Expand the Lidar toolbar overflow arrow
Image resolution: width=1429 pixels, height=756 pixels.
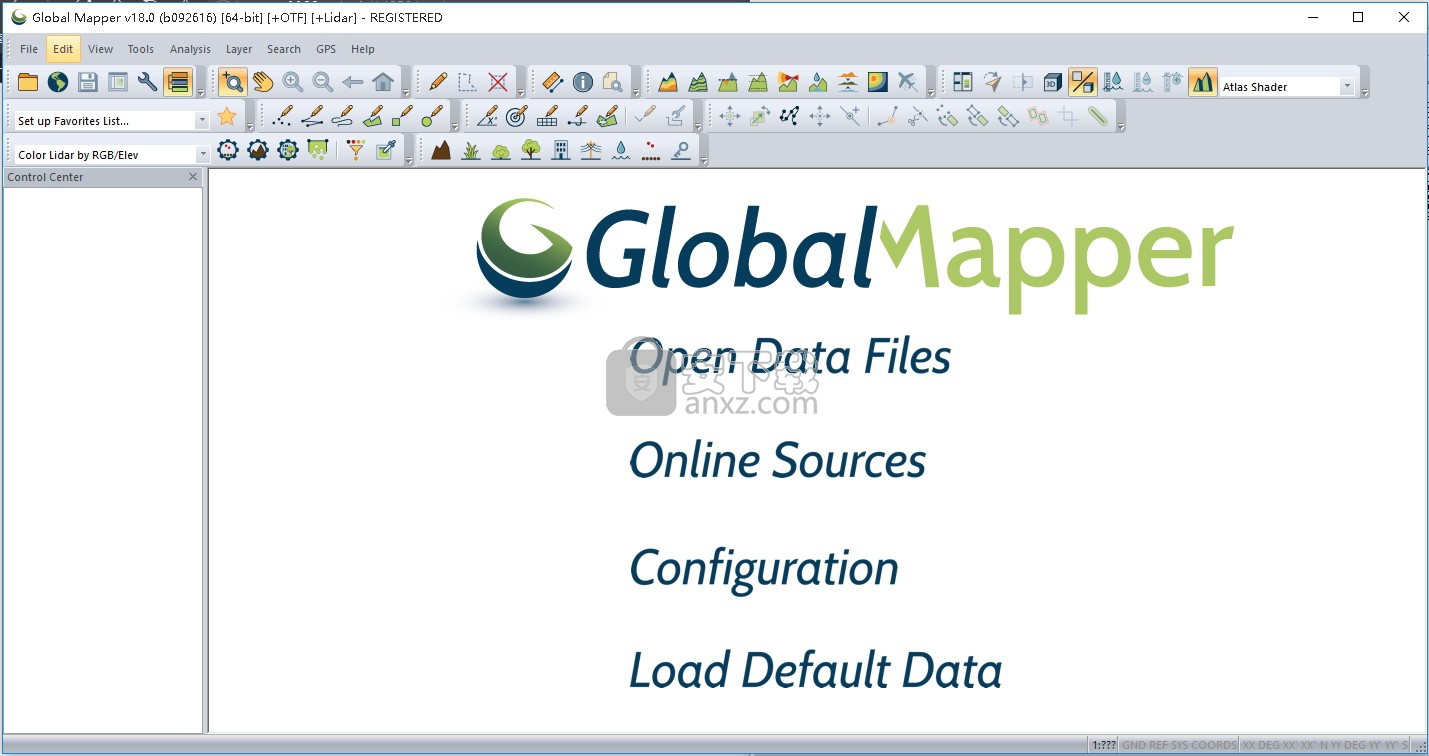click(x=410, y=161)
